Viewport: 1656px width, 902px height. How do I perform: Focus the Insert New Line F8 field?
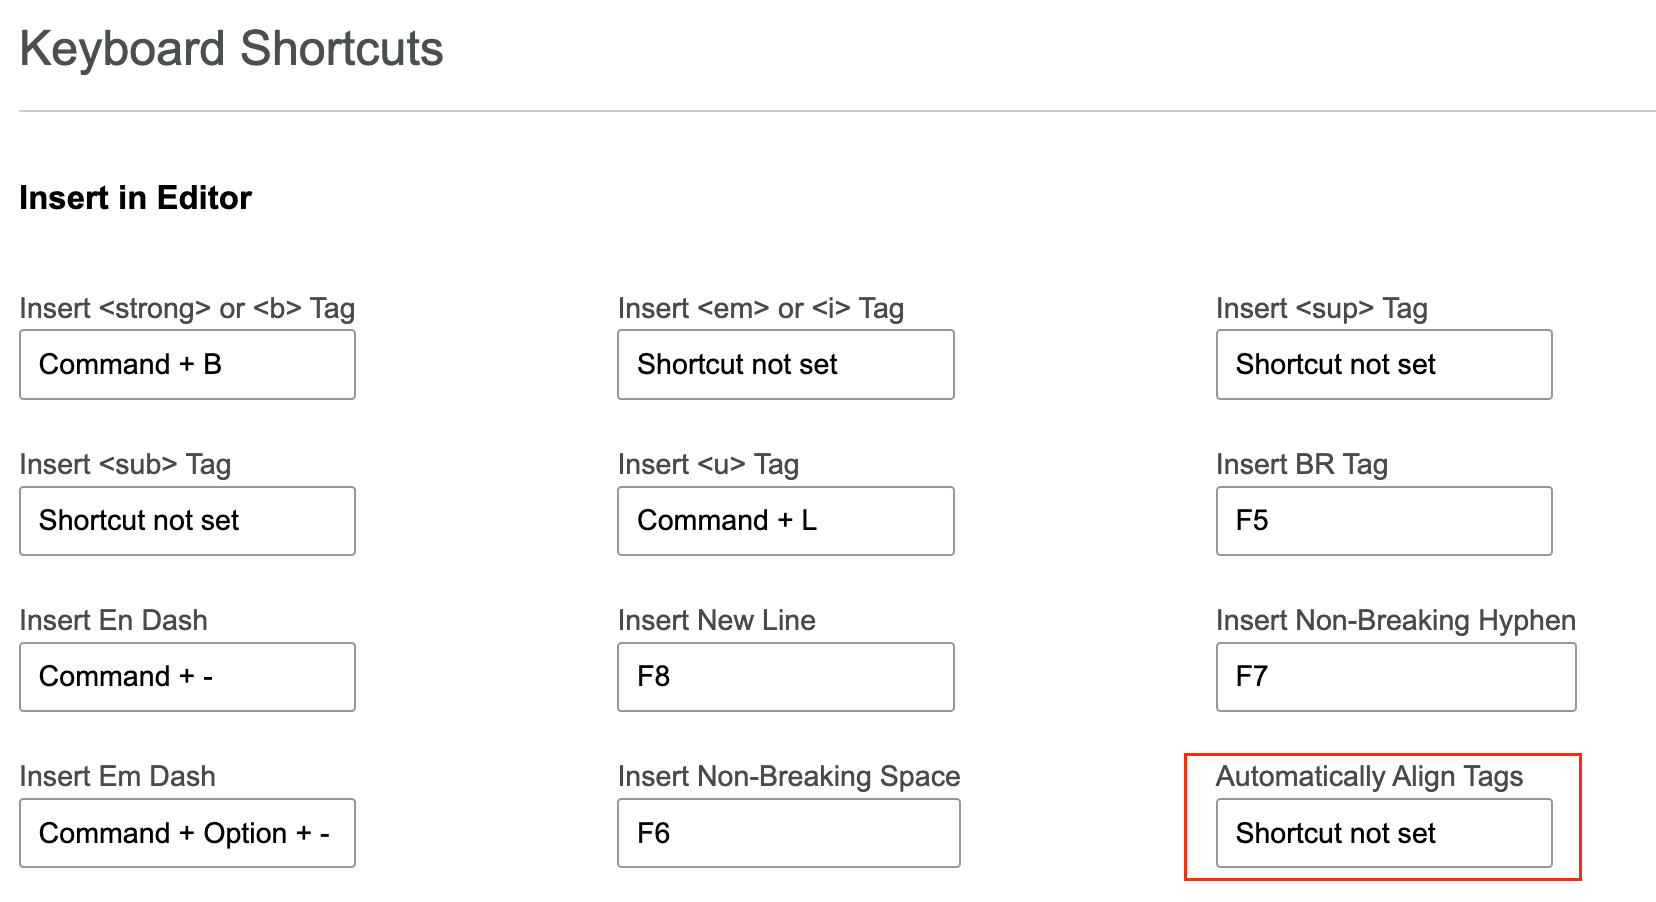pos(785,677)
